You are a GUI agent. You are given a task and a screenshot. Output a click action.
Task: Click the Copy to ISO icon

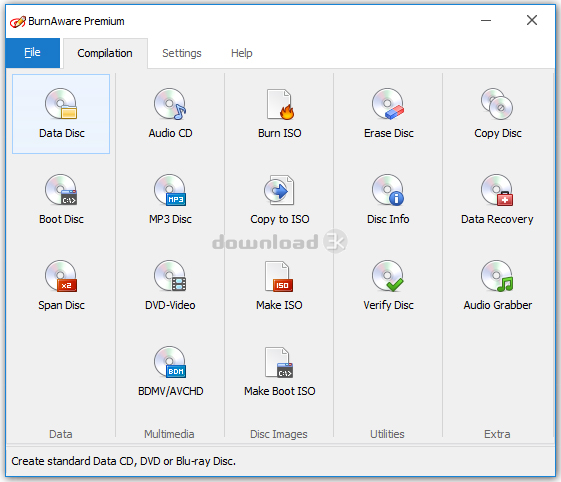279,200
